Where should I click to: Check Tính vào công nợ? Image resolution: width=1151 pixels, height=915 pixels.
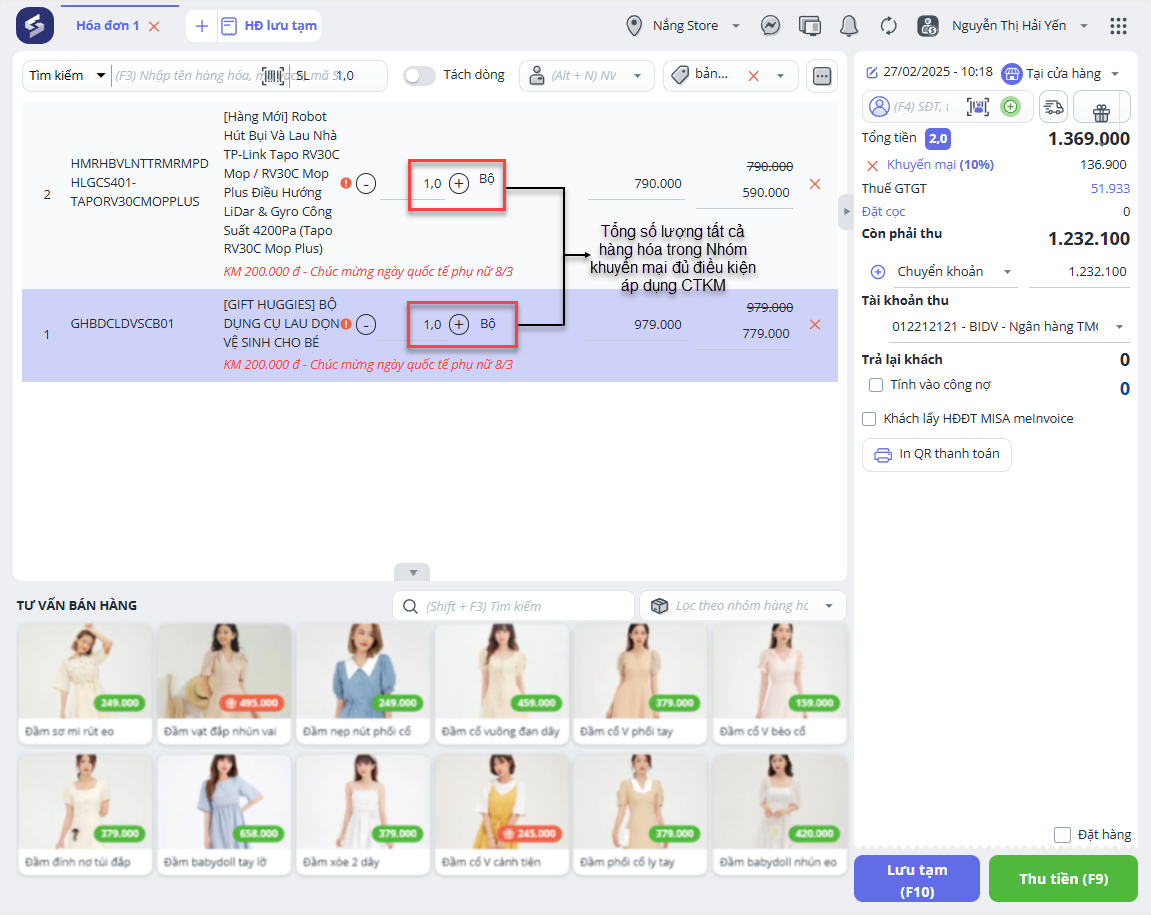pos(876,385)
